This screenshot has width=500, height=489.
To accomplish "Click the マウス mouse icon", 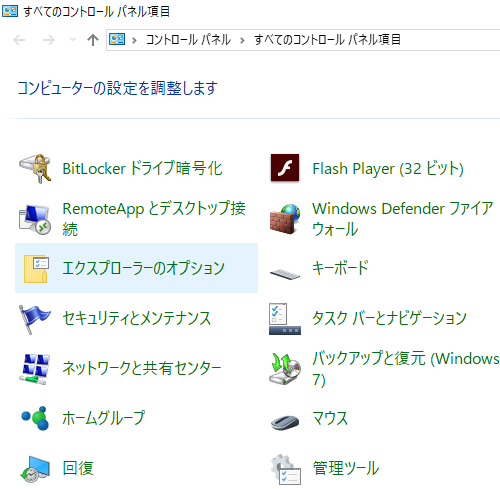I will [x=285, y=422].
